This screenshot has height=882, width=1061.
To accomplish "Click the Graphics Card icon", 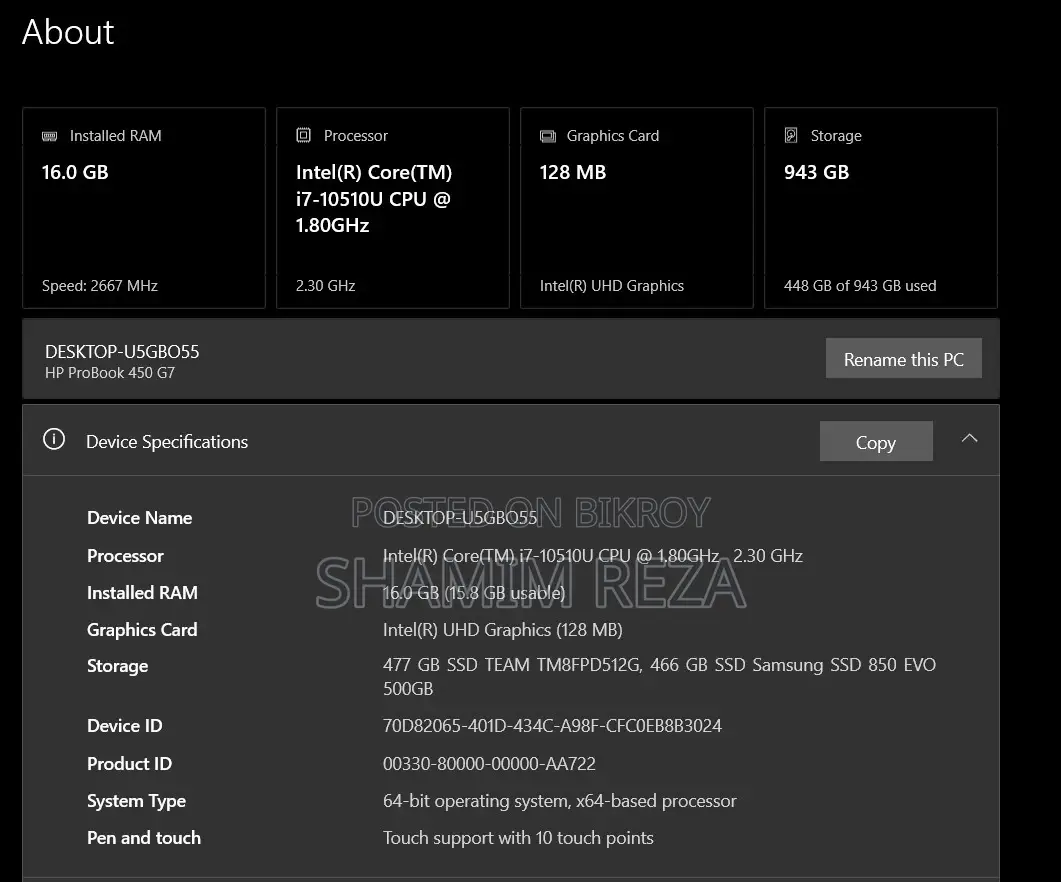I will tap(547, 136).
